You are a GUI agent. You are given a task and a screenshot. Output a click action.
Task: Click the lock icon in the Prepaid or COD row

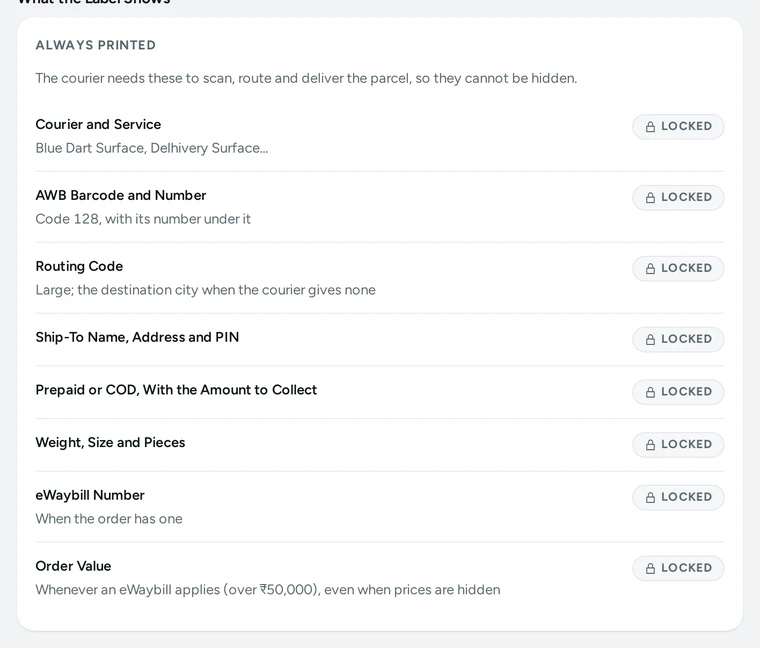(x=650, y=392)
